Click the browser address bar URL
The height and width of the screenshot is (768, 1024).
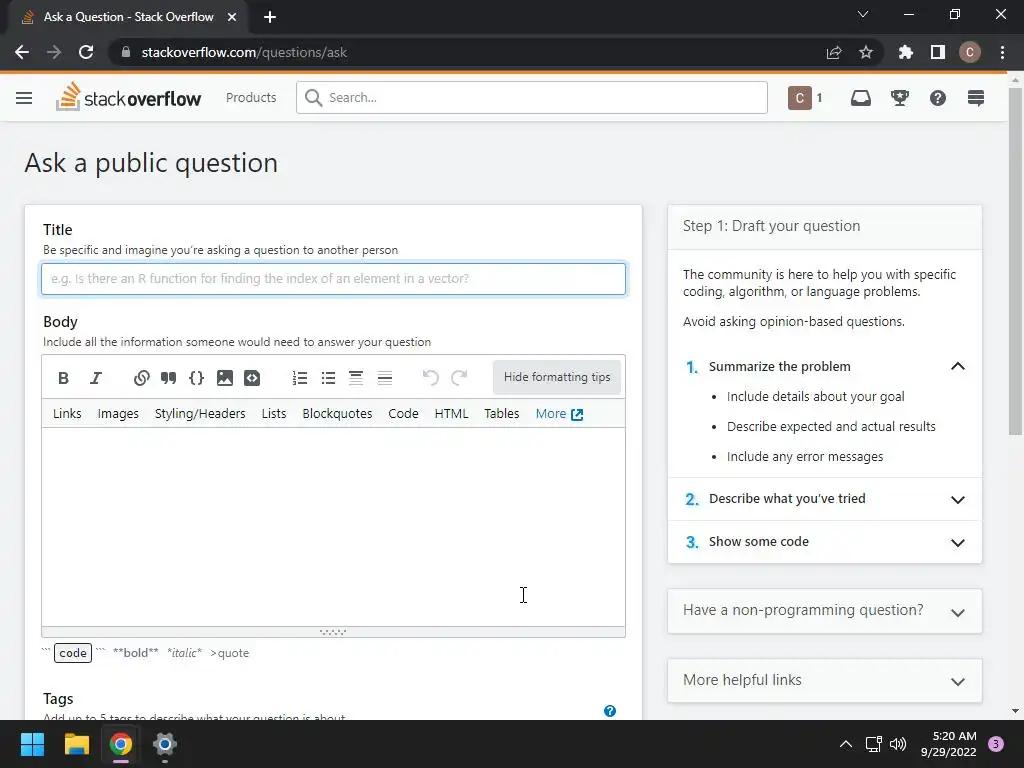point(244,52)
